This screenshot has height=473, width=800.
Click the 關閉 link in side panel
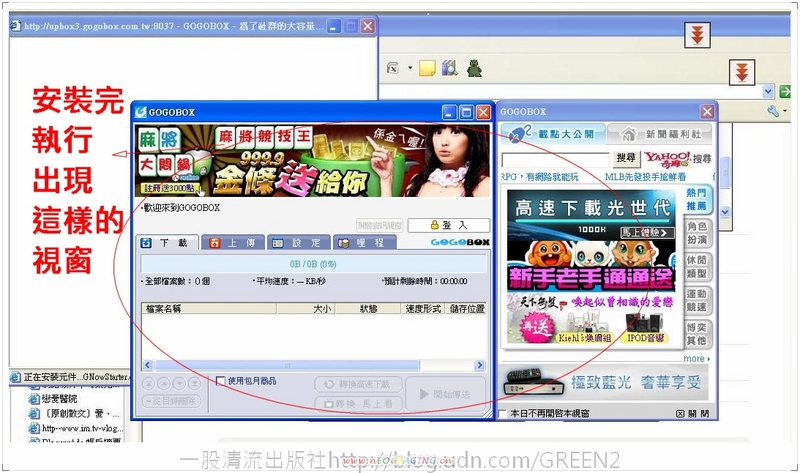pyautogui.click(x=692, y=413)
